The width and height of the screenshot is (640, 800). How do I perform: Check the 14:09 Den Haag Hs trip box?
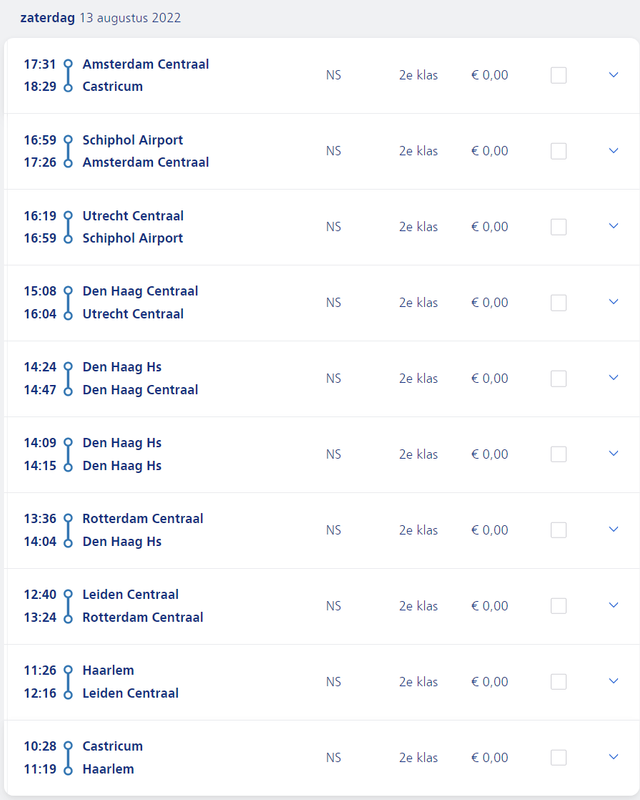(x=558, y=454)
